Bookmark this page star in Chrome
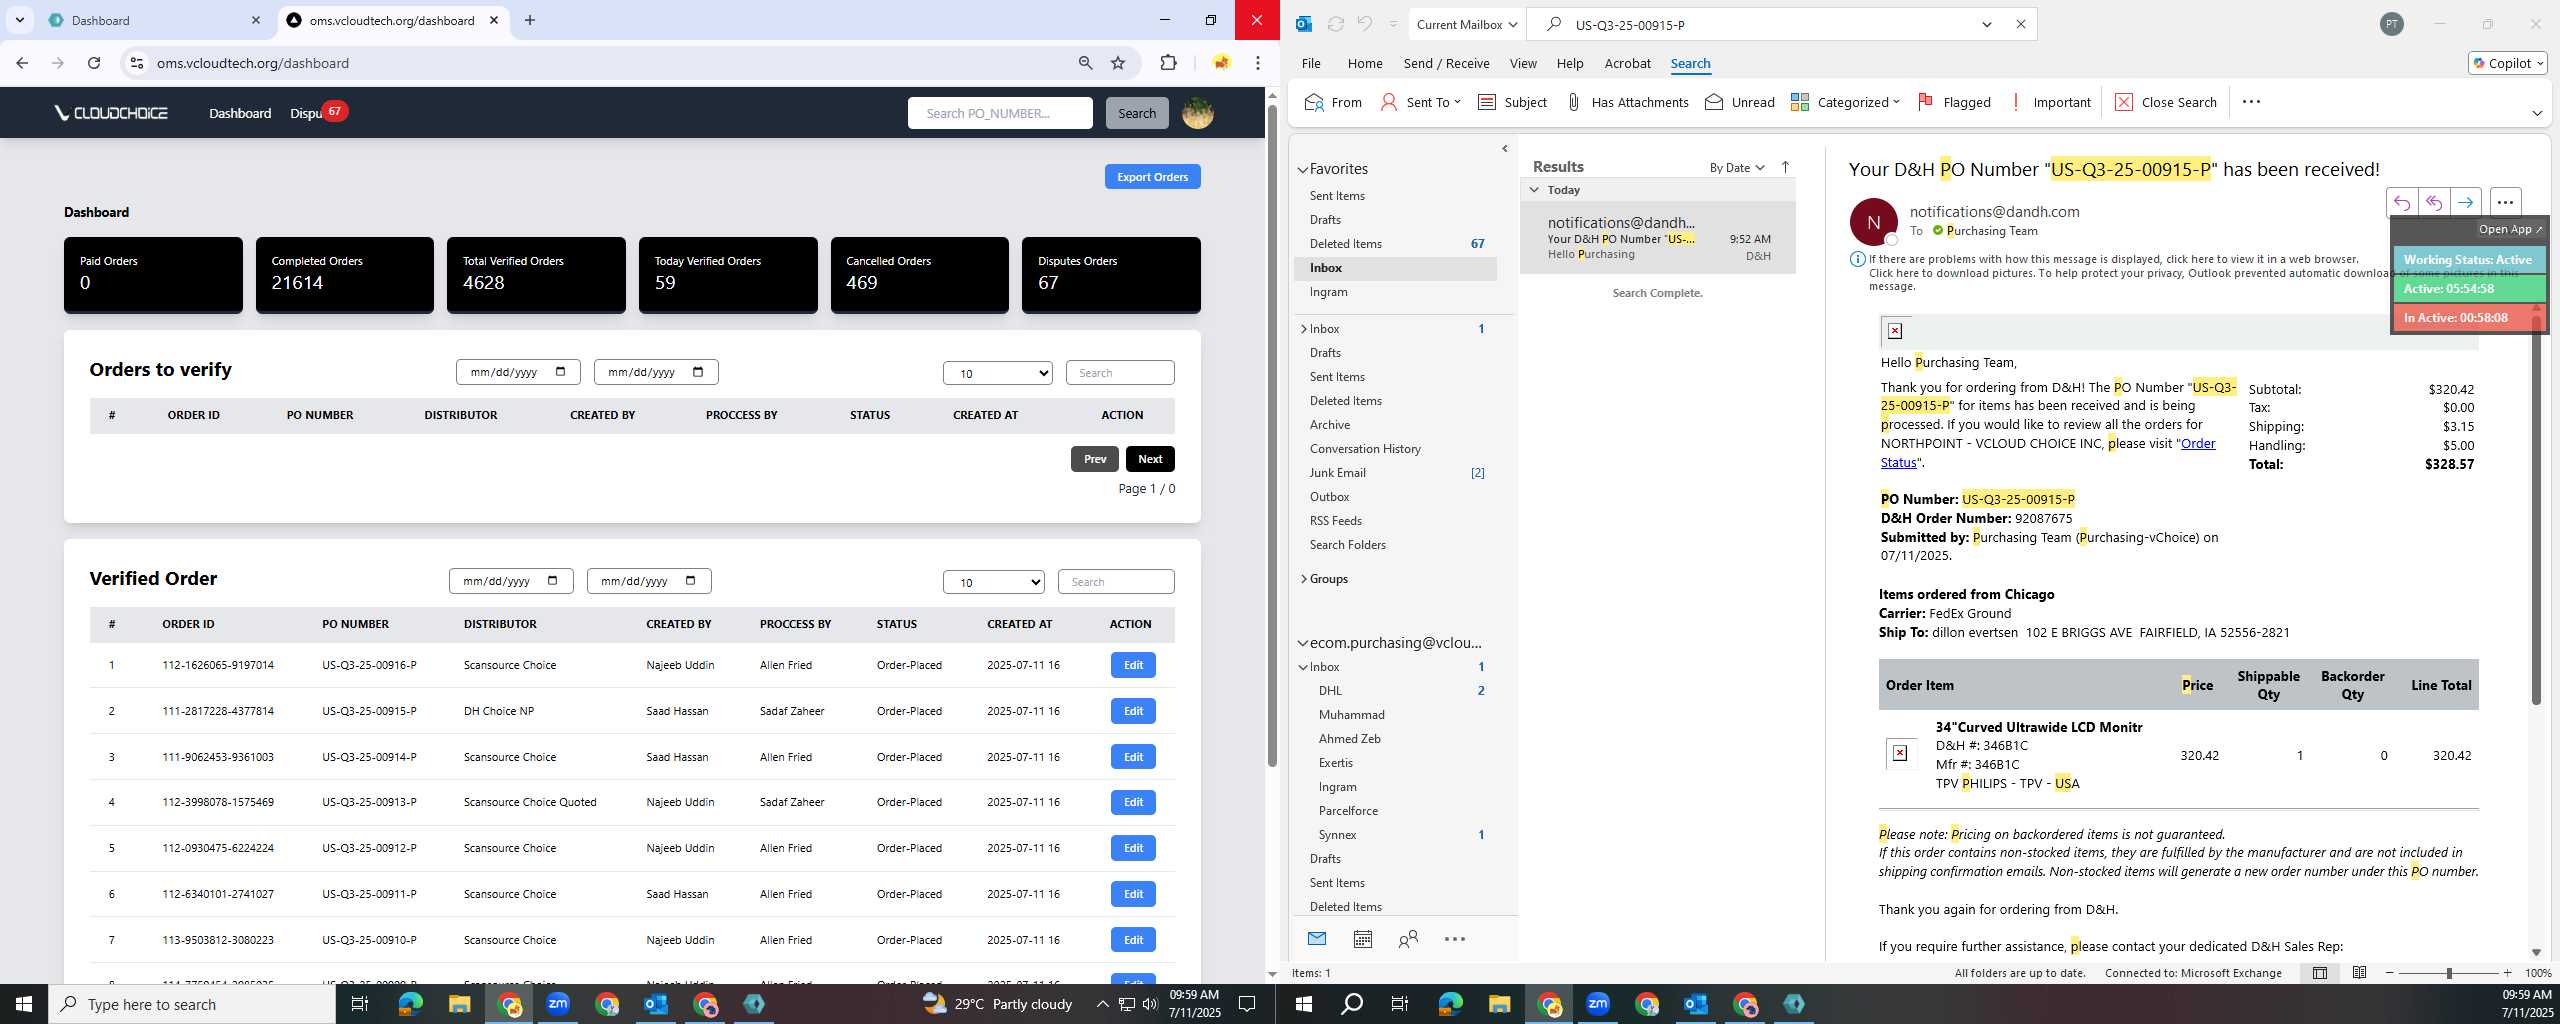2560x1024 pixels. tap(1118, 63)
